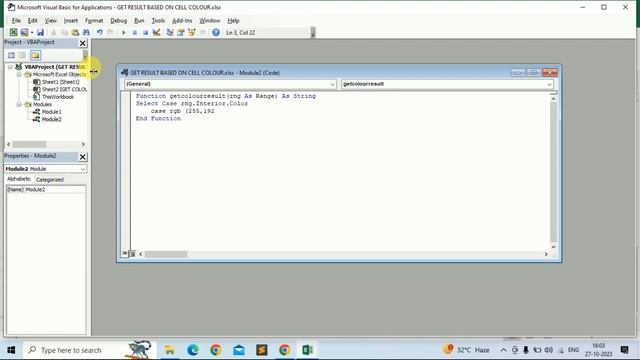The image size is (640, 360).
Task: Open the Edit menu
Action: click(32, 20)
